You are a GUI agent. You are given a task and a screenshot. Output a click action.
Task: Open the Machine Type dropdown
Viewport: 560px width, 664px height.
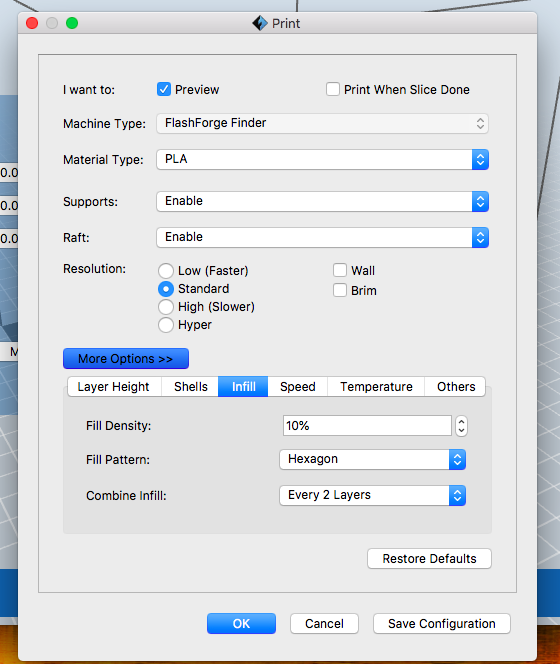[322, 123]
